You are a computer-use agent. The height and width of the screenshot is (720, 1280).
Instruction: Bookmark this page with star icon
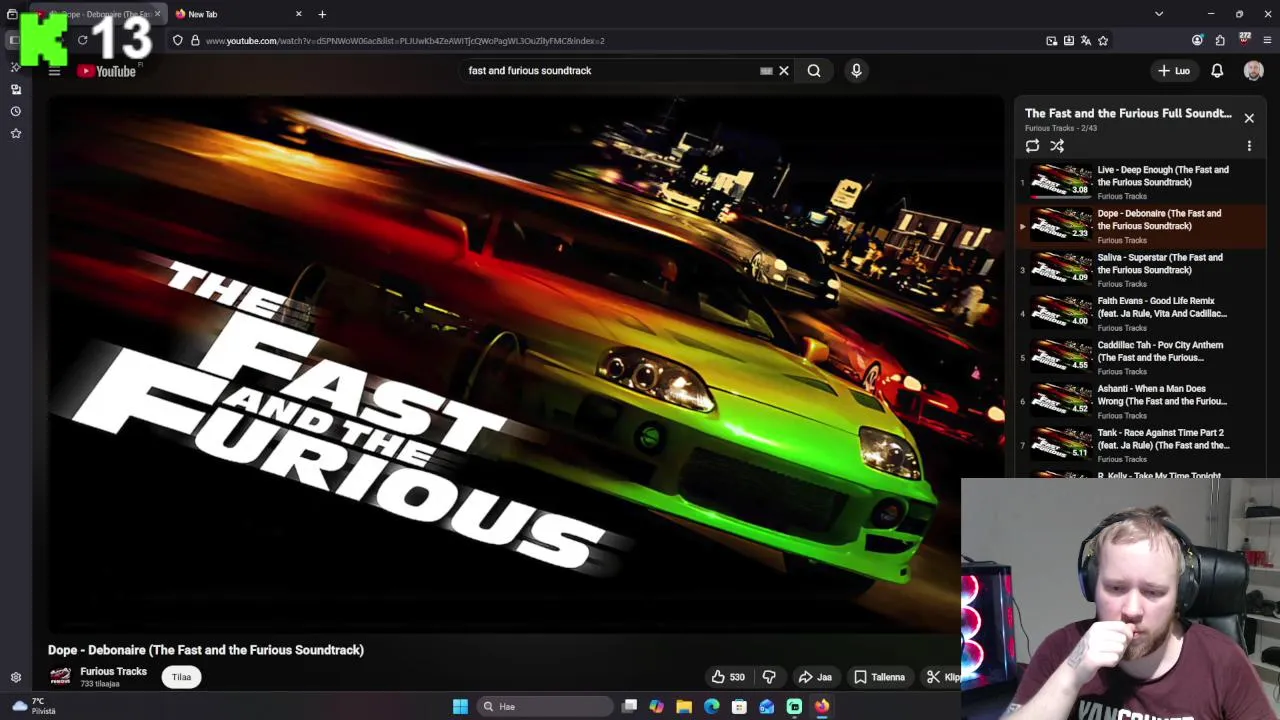(x=1103, y=41)
